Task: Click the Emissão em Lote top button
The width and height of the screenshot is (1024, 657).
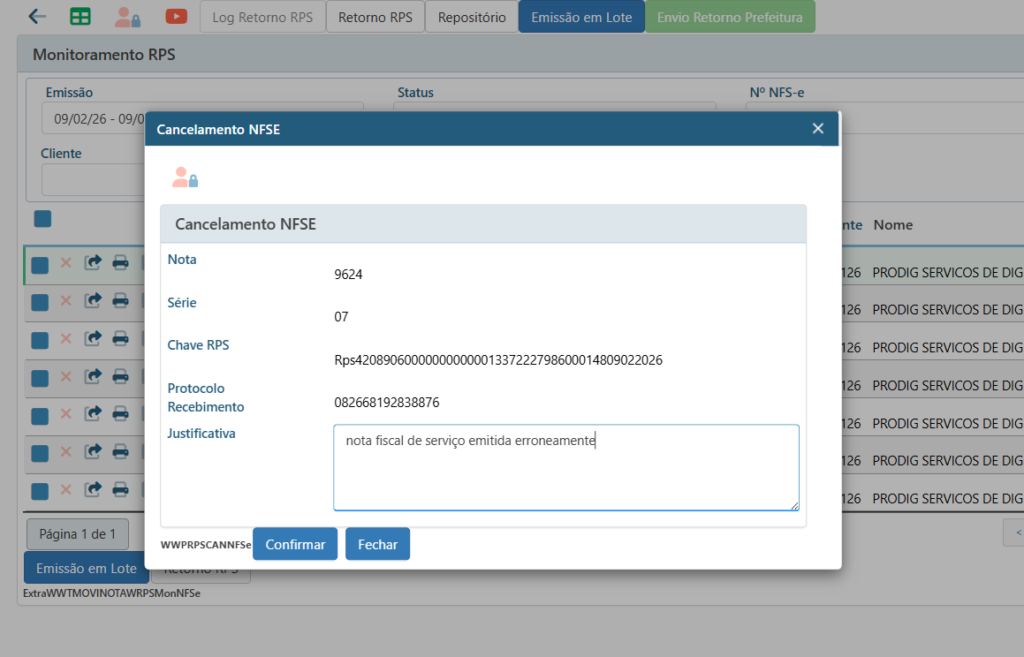Action: coord(581,17)
